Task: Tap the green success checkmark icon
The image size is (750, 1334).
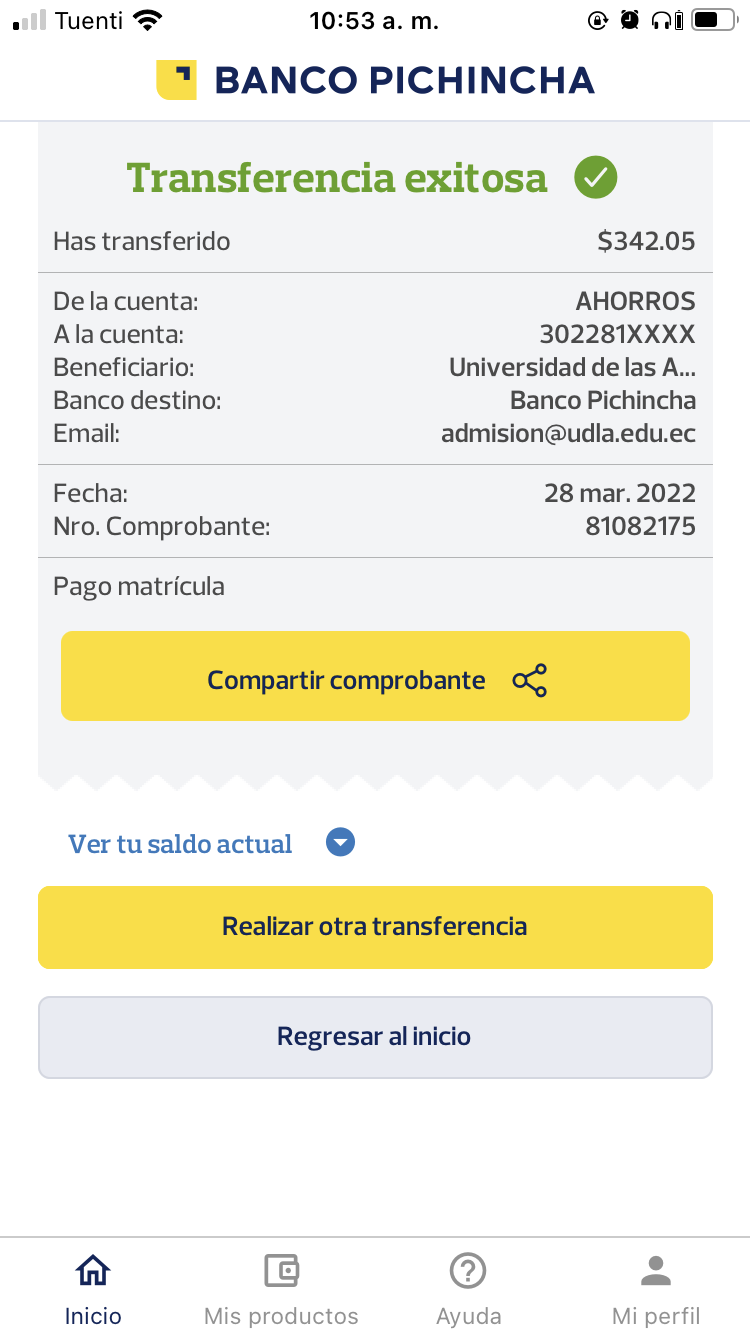Action: tap(595, 178)
